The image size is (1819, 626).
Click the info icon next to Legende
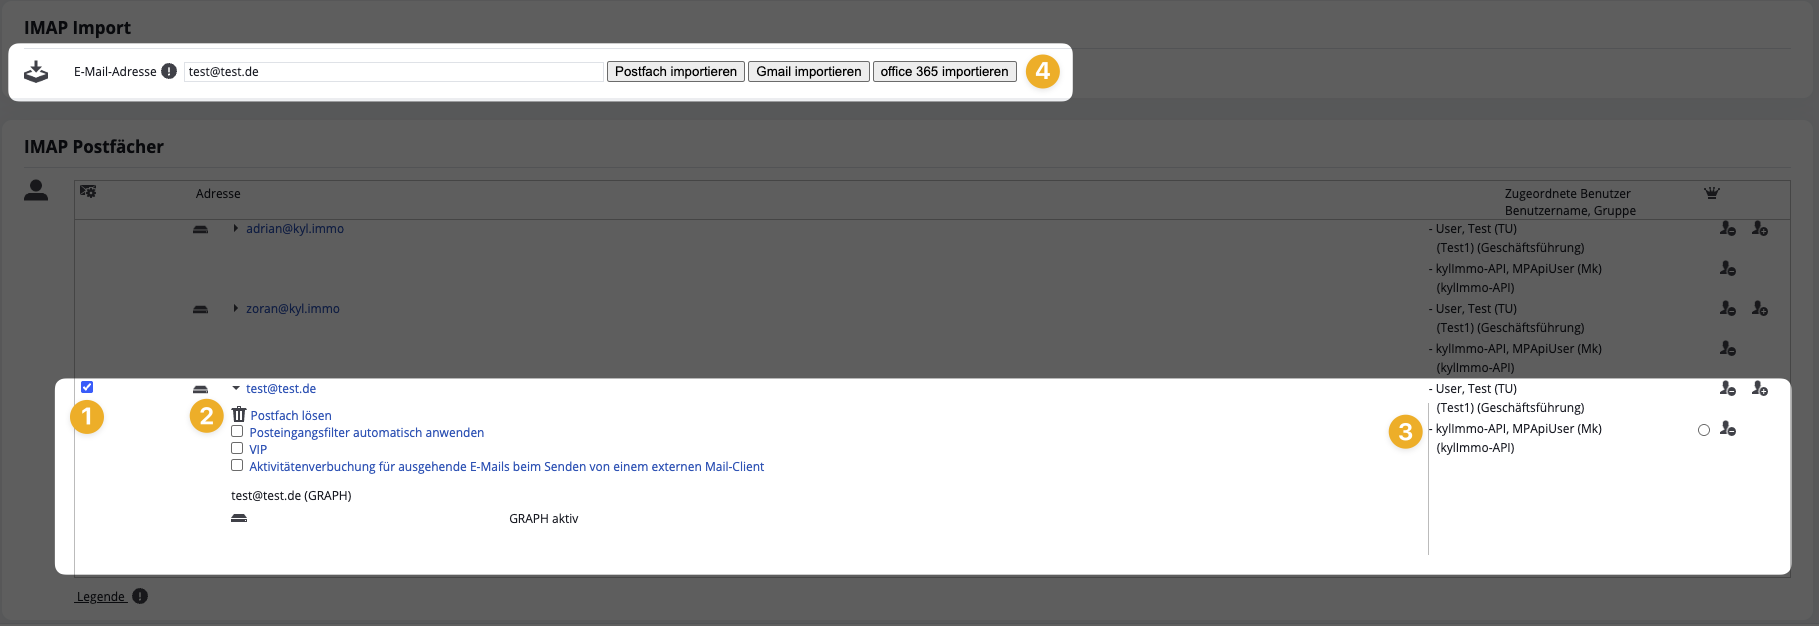pyautogui.click(x=140, y=596)
